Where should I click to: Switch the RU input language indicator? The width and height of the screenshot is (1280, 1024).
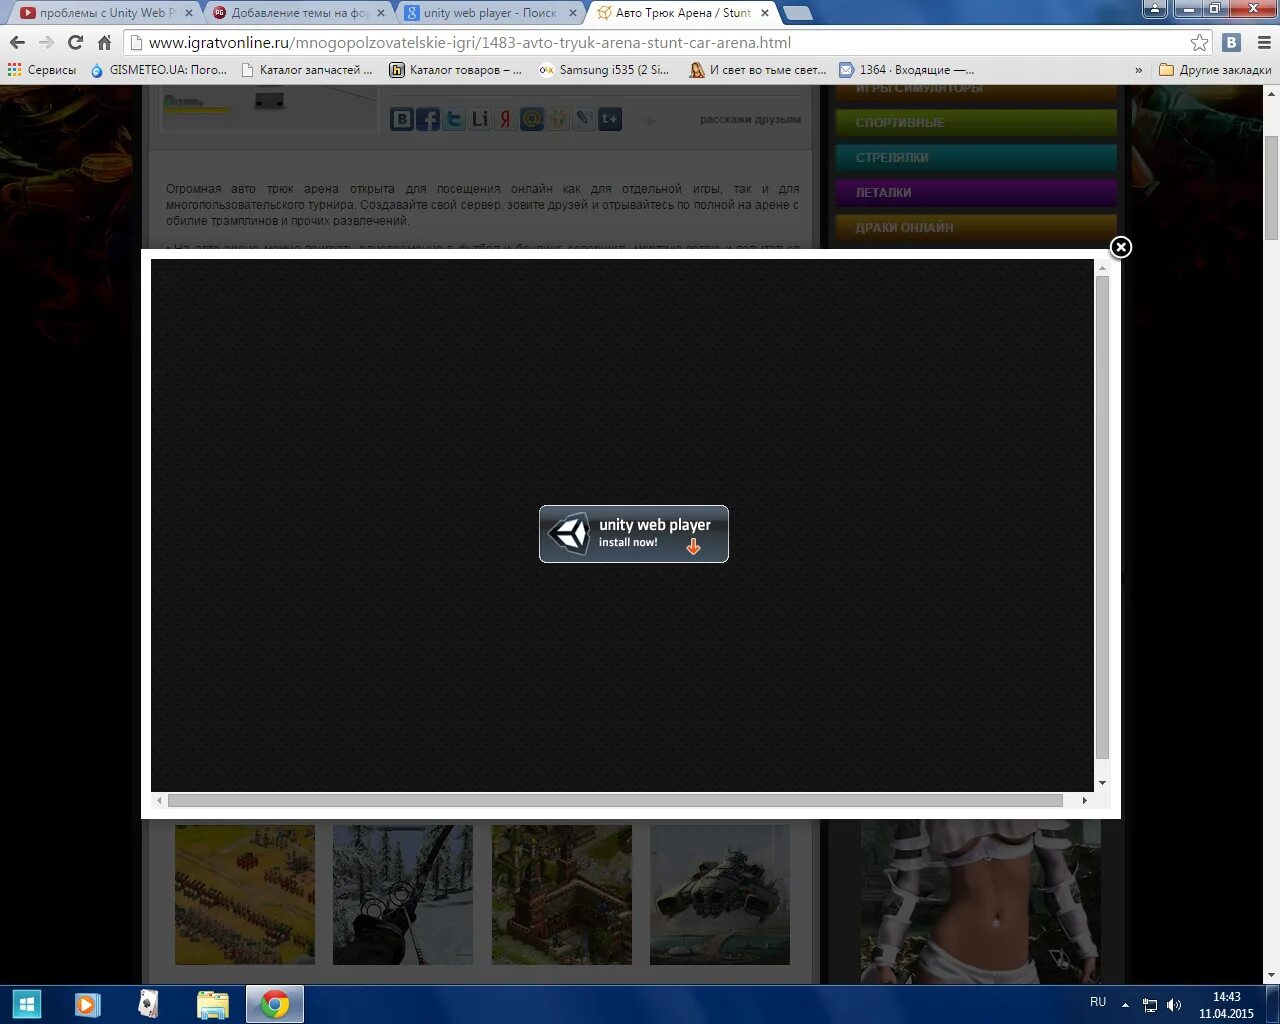(1098, 1002)
